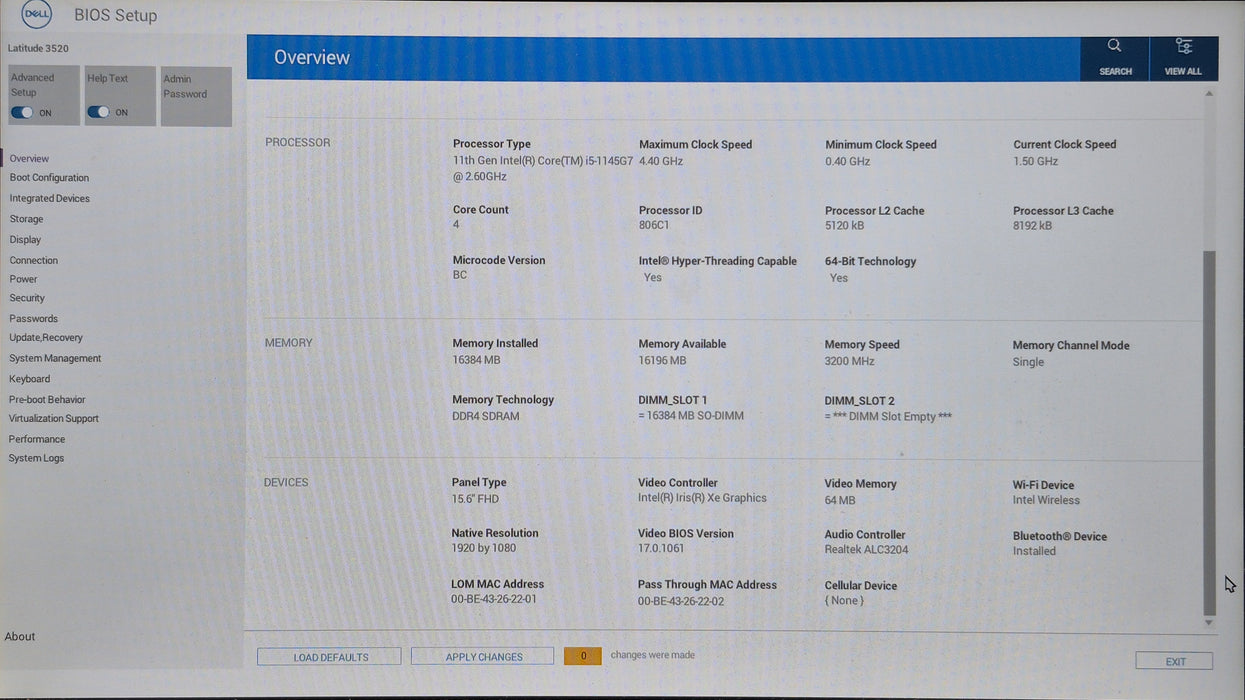
Task: Click the Apply Changes button
Action: 483,657
